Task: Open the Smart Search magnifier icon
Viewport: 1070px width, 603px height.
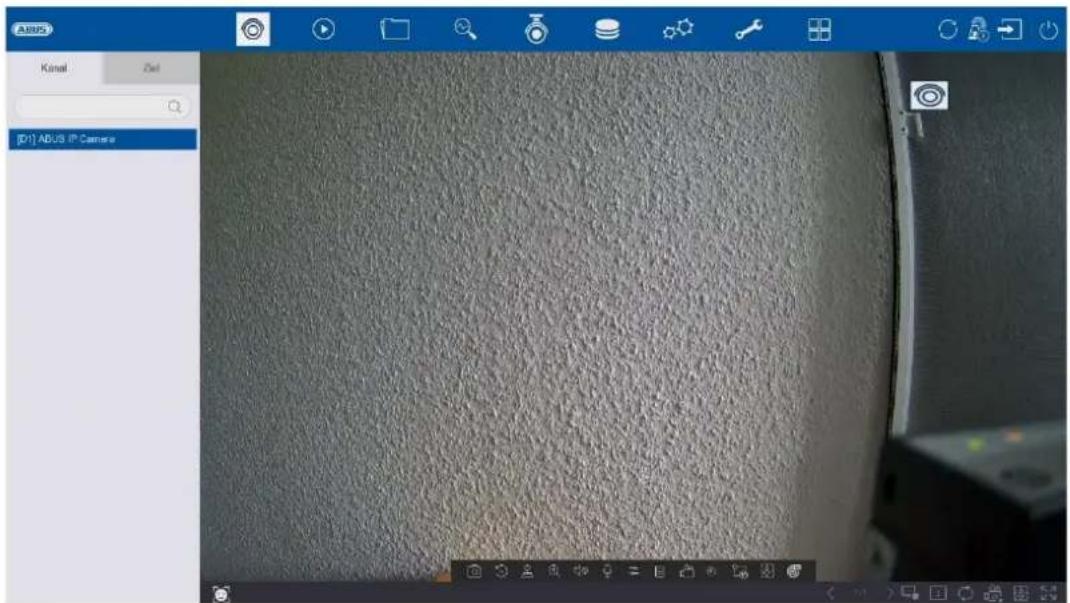Action: point(465,29)
